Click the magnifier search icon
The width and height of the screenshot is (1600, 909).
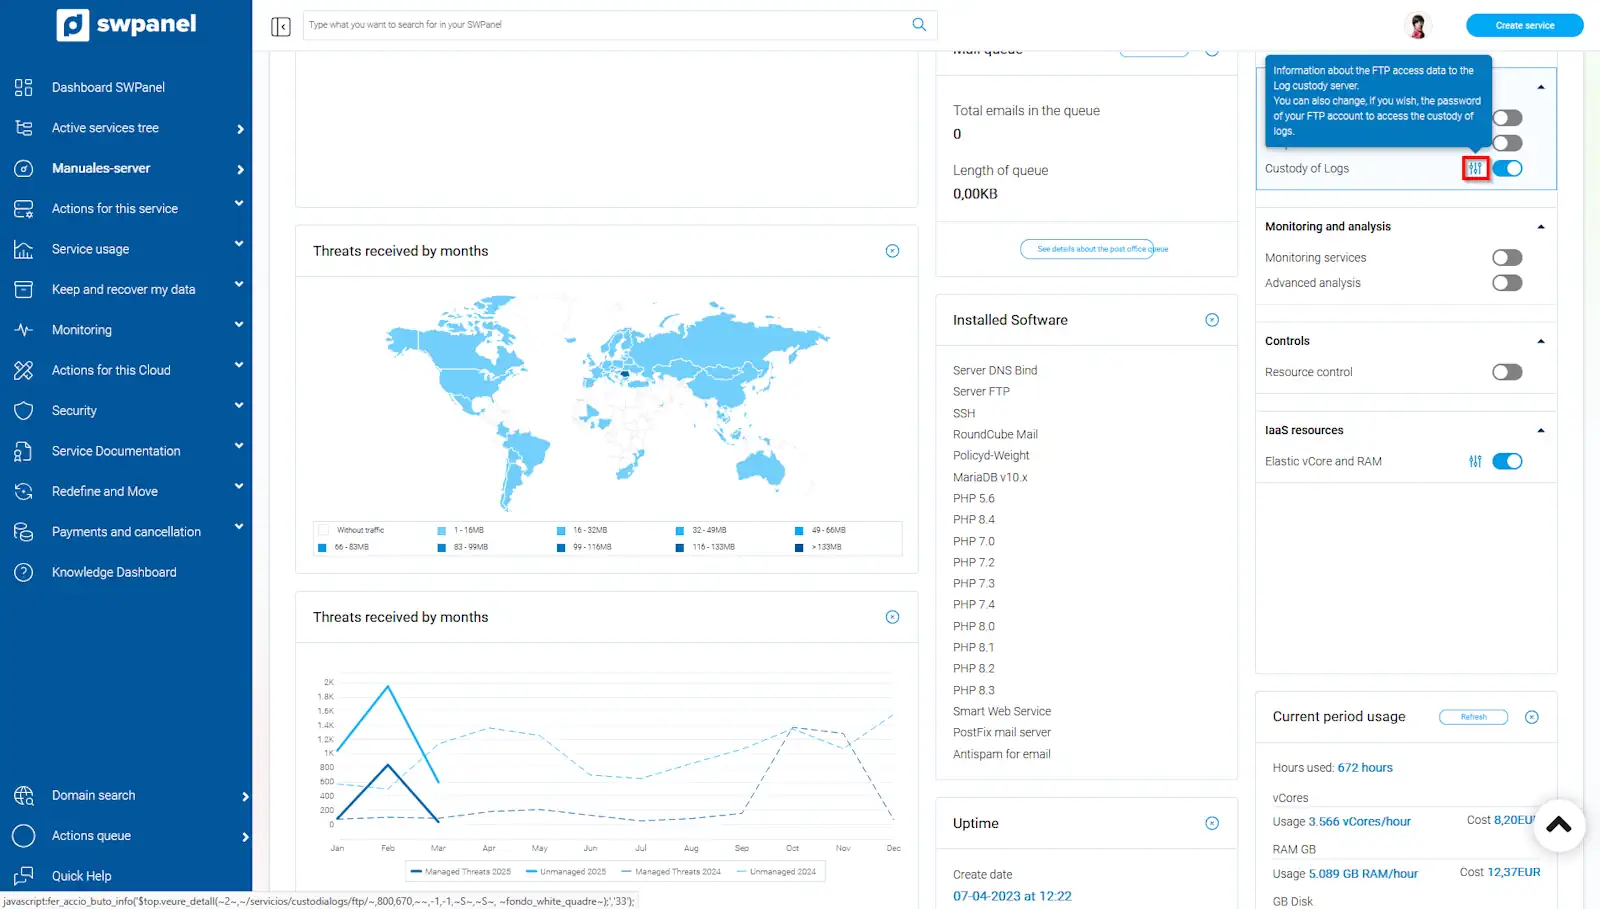[919, 25]
